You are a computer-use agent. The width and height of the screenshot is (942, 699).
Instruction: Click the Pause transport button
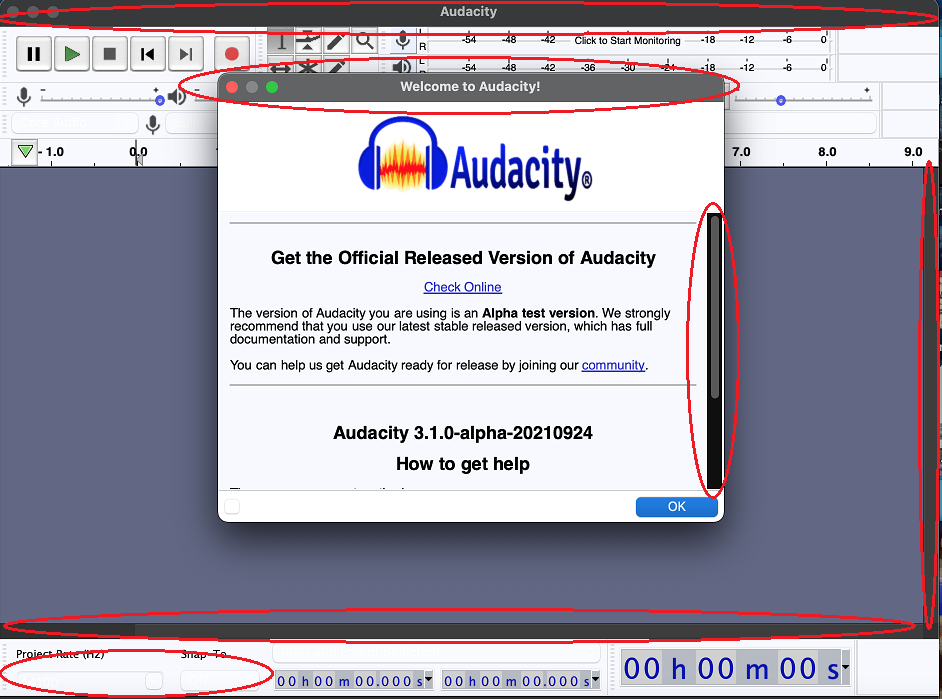(x=34, y=54)
